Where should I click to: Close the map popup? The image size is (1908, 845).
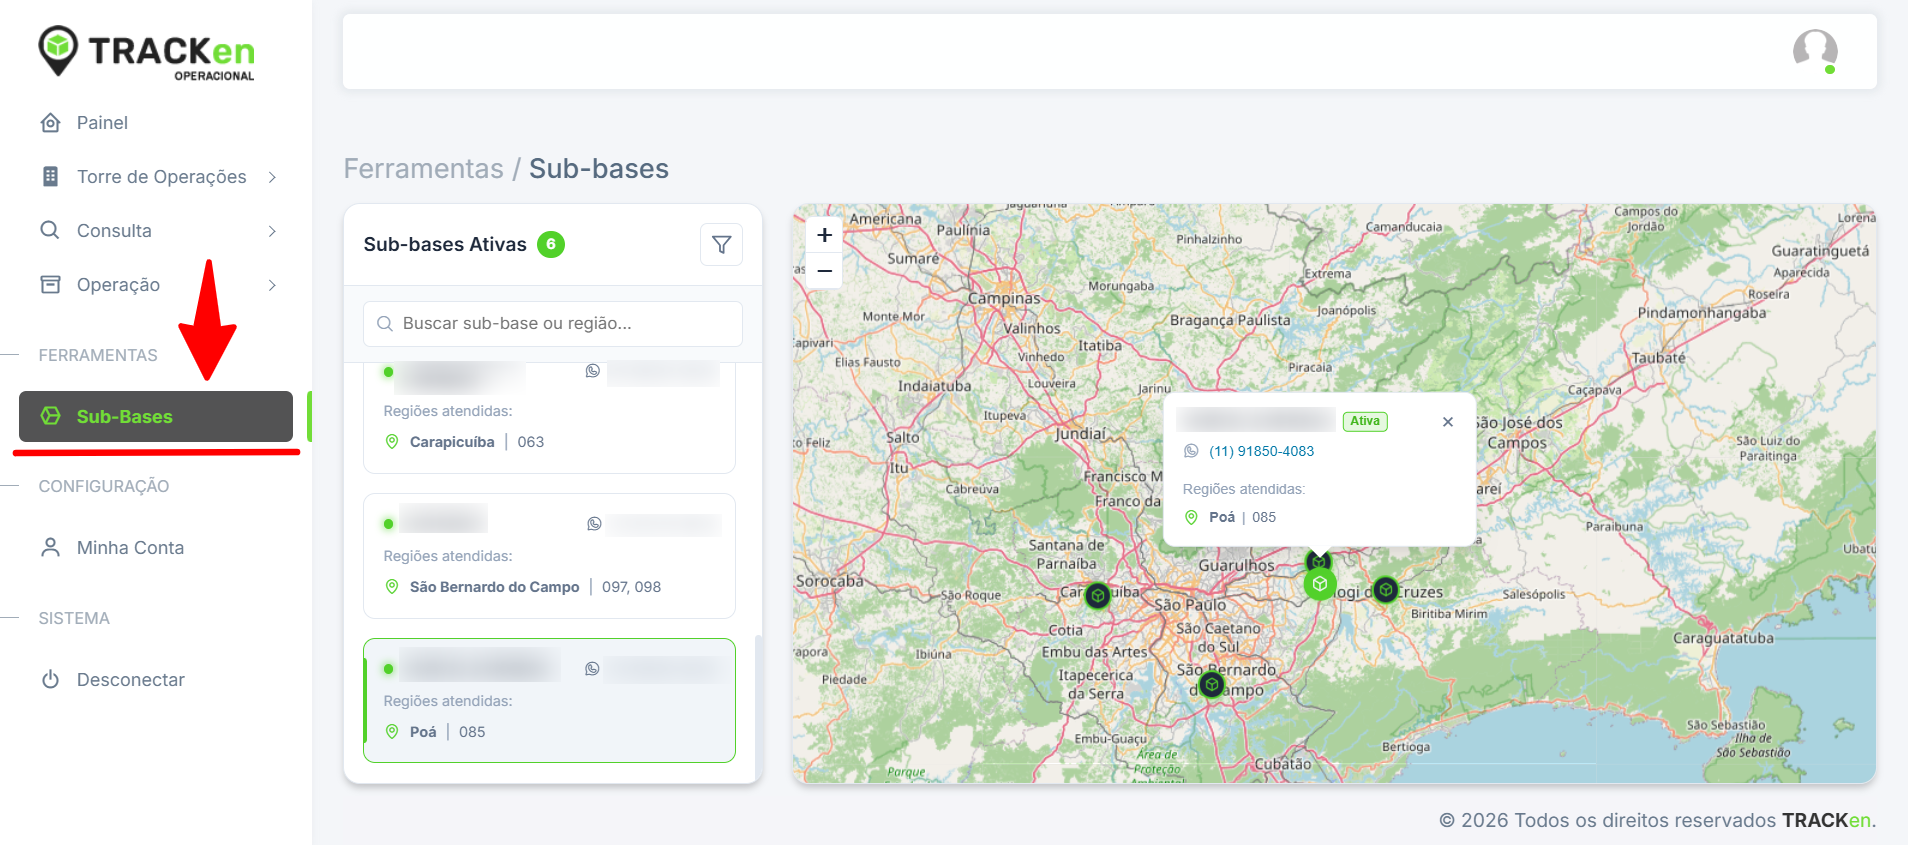coord(1447,422)
